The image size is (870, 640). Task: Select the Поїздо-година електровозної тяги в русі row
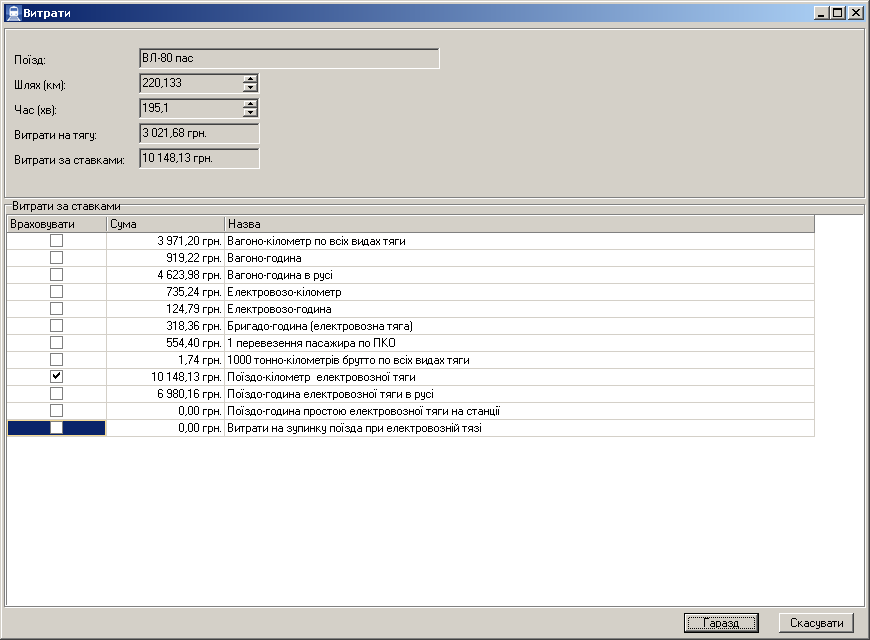[520, 394]
